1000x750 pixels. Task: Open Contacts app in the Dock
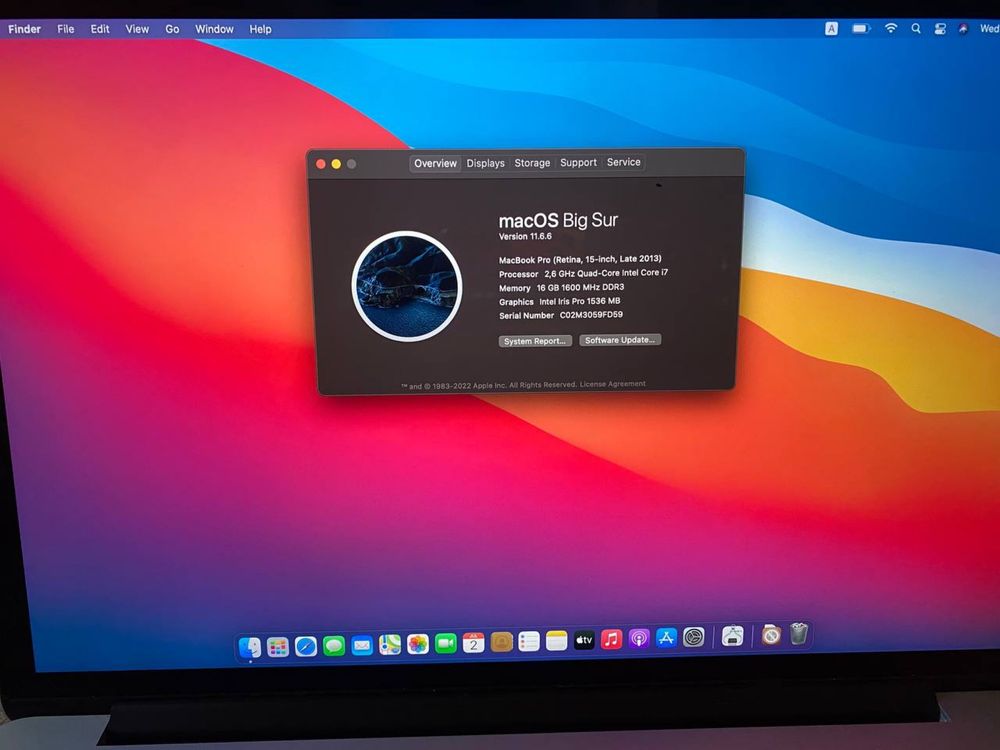point(501,642)
